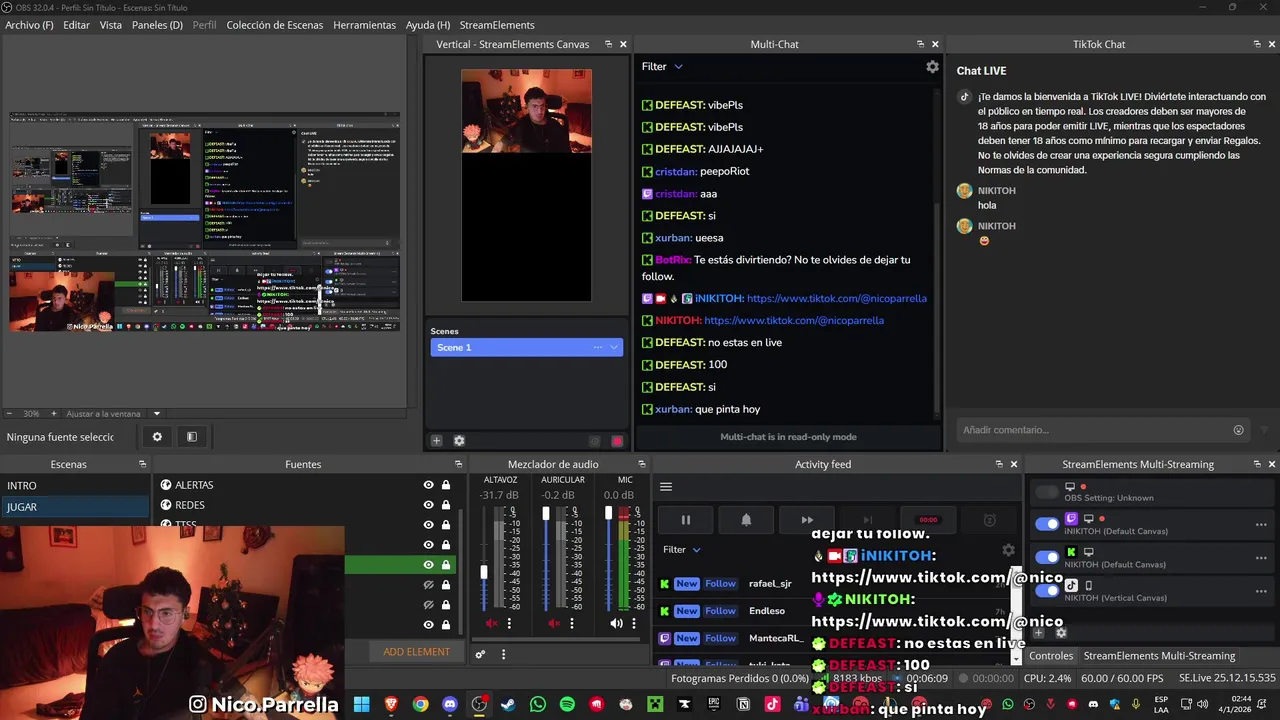Click the Vertical Canvas webcam preview
Viewport: 1280px width, 720px height.
point(526,110)
